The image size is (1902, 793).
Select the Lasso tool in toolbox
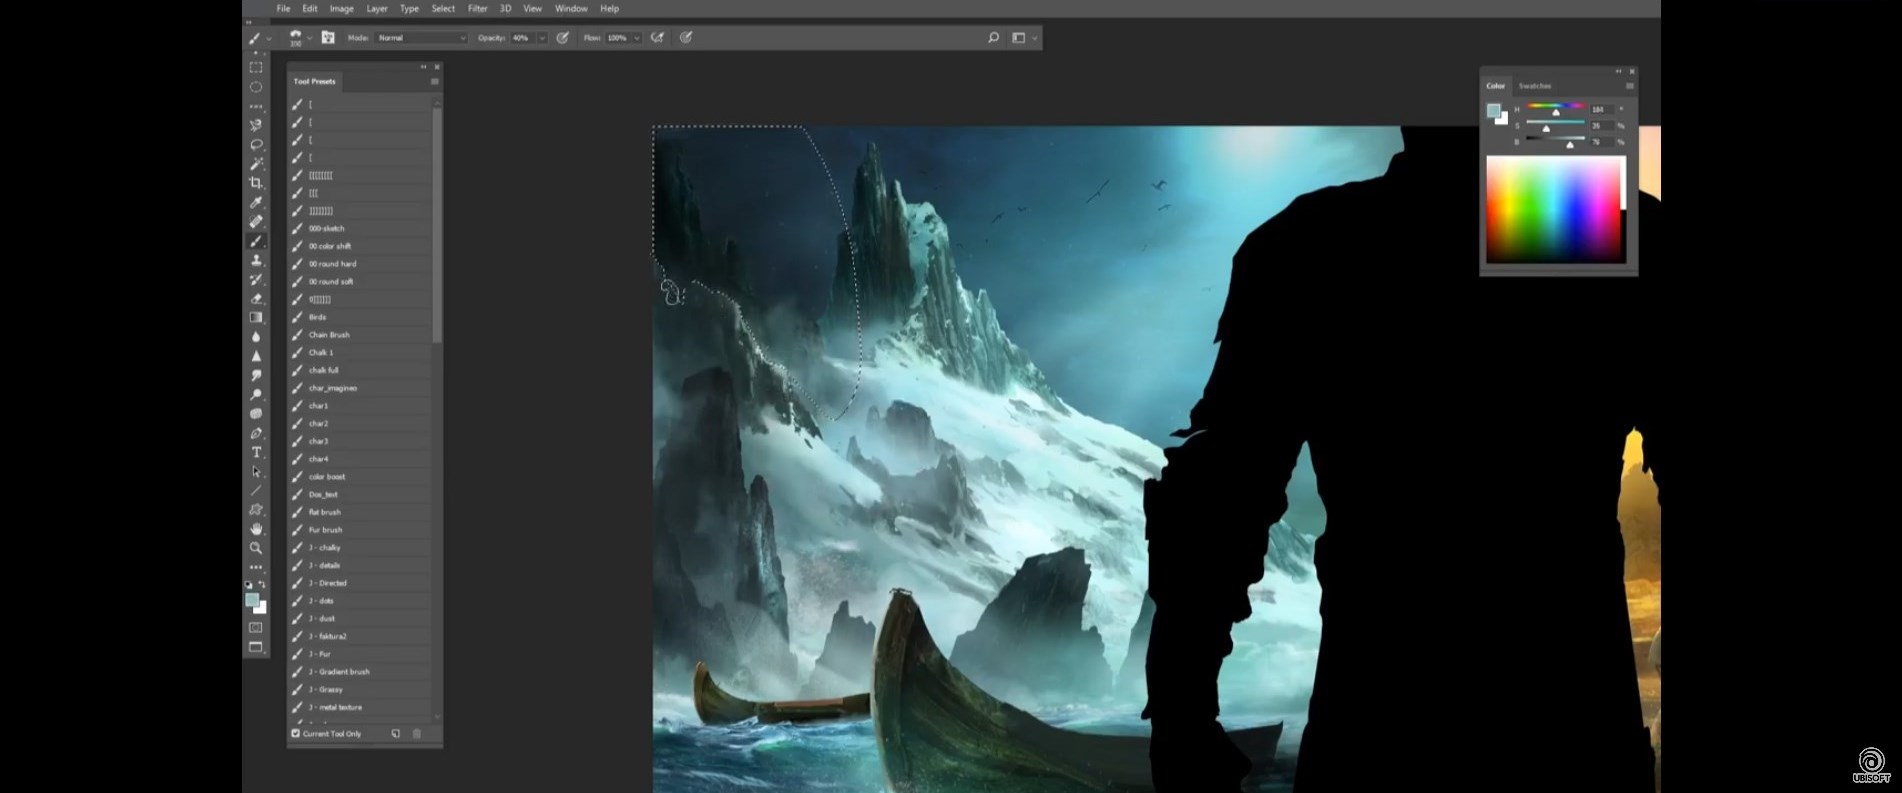point(256,144)
